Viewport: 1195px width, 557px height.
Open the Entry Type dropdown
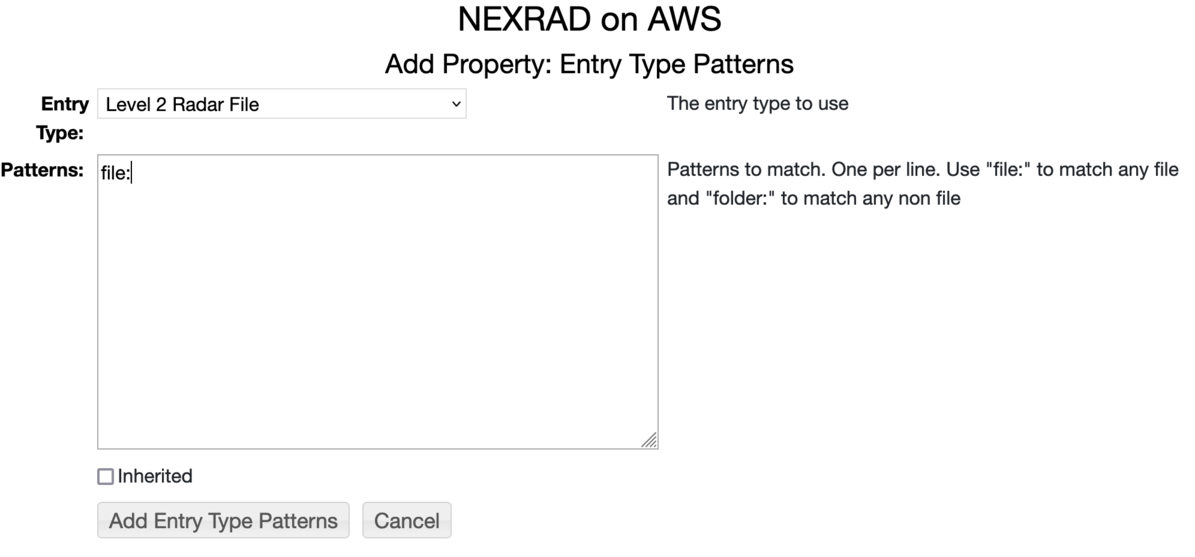tap(281, 104)
